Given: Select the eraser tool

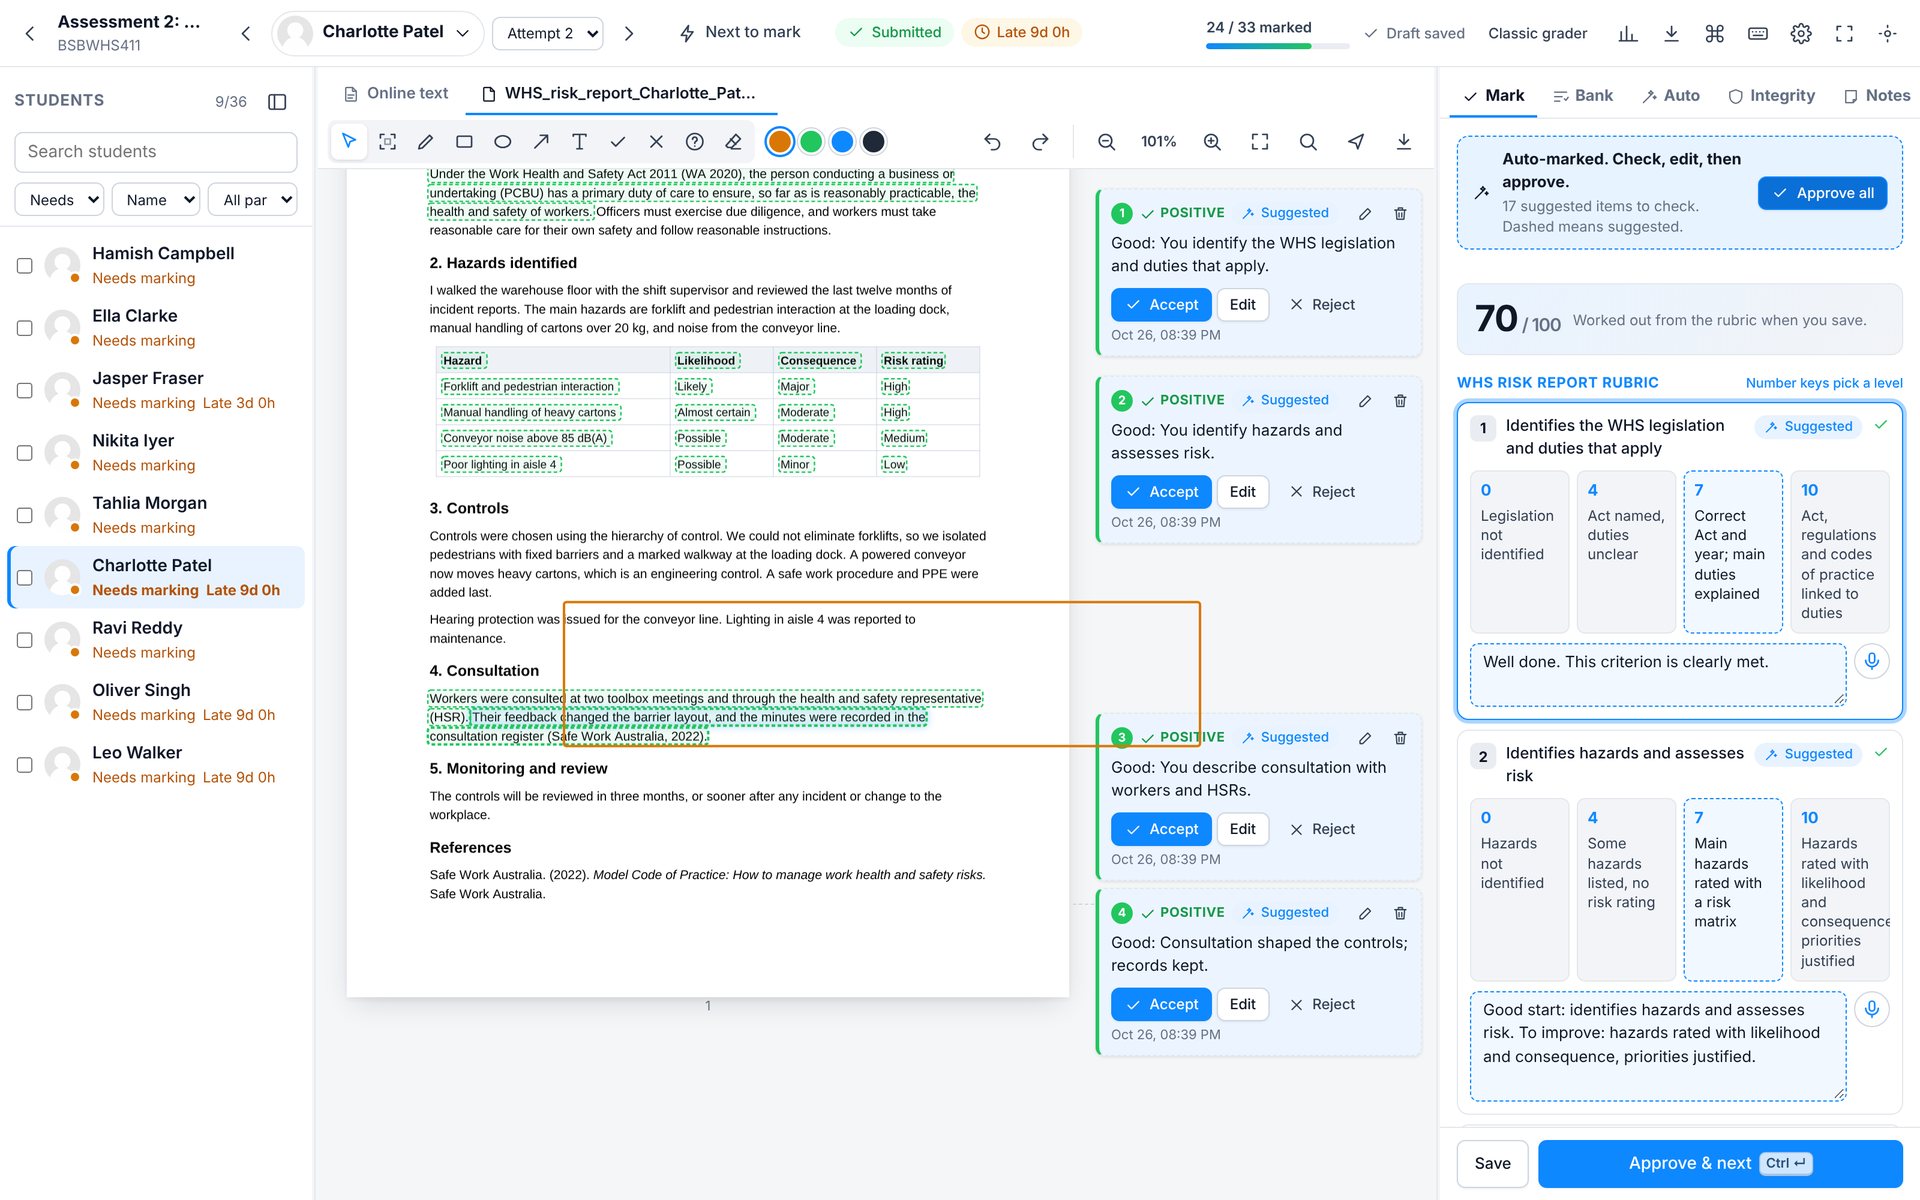Looking at the screenshot, I should [x=733, y=142].
